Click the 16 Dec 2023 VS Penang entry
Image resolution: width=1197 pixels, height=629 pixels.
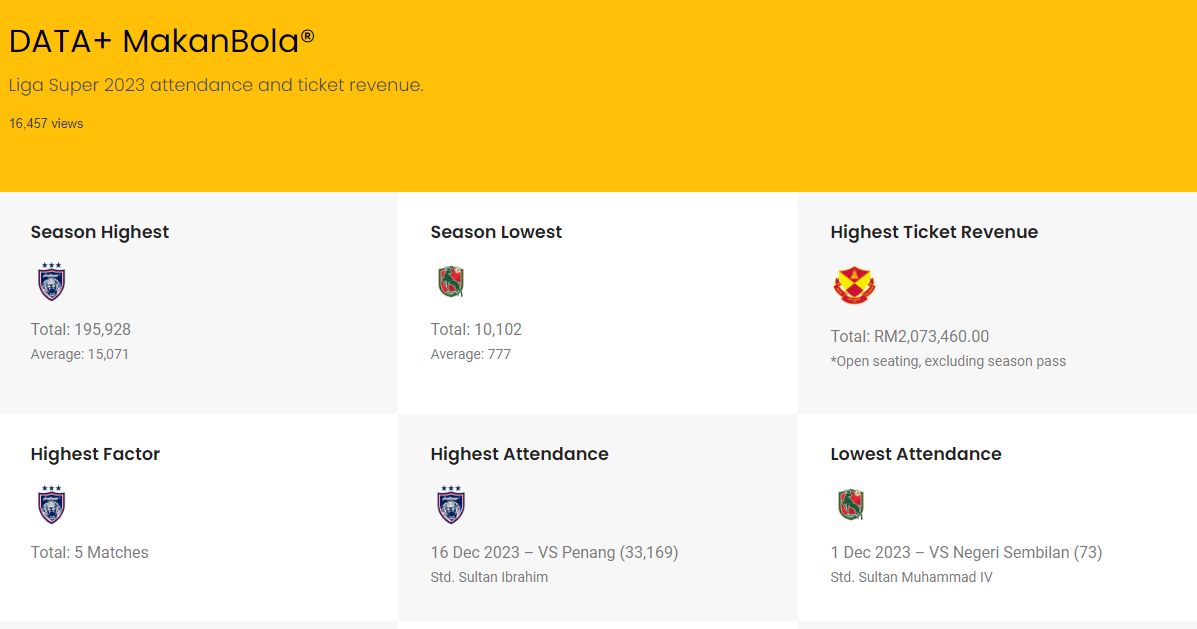[554, 552]
